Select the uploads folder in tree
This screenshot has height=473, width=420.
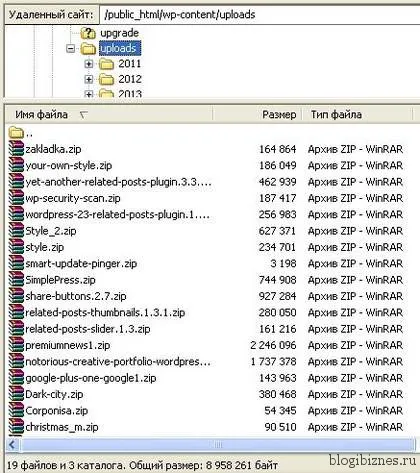pyautogui.click(x=120, y=48)
